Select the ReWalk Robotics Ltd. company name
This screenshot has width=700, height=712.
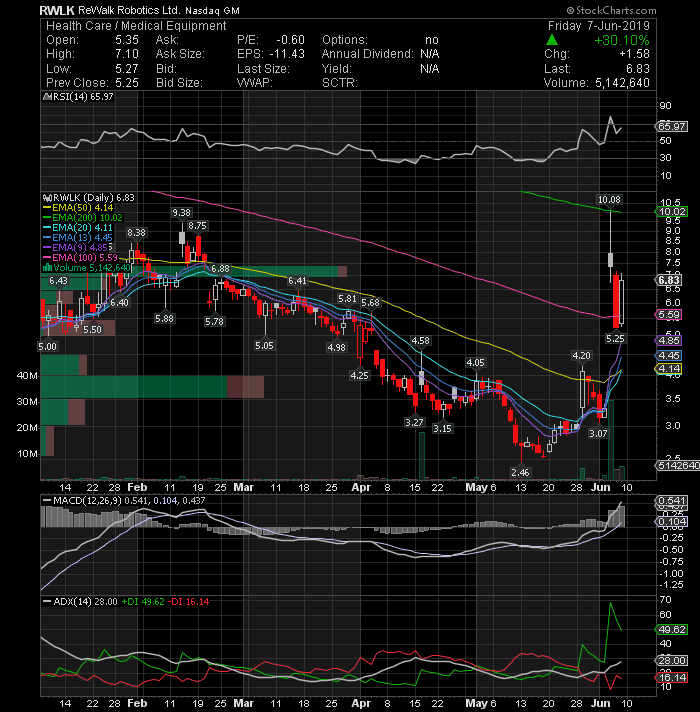pyautogui.click(x=129, y=10)
